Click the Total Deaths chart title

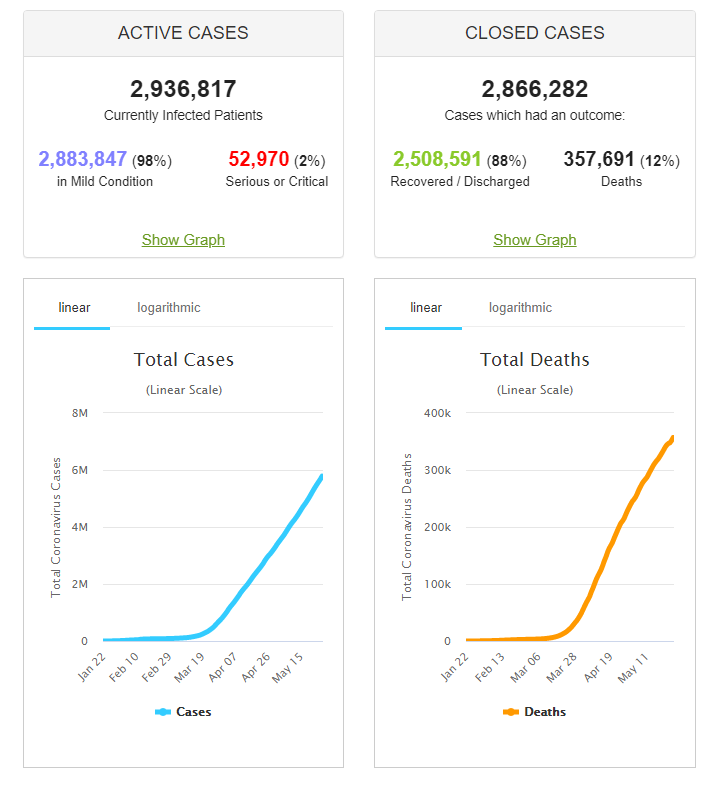tap(535, 360)
